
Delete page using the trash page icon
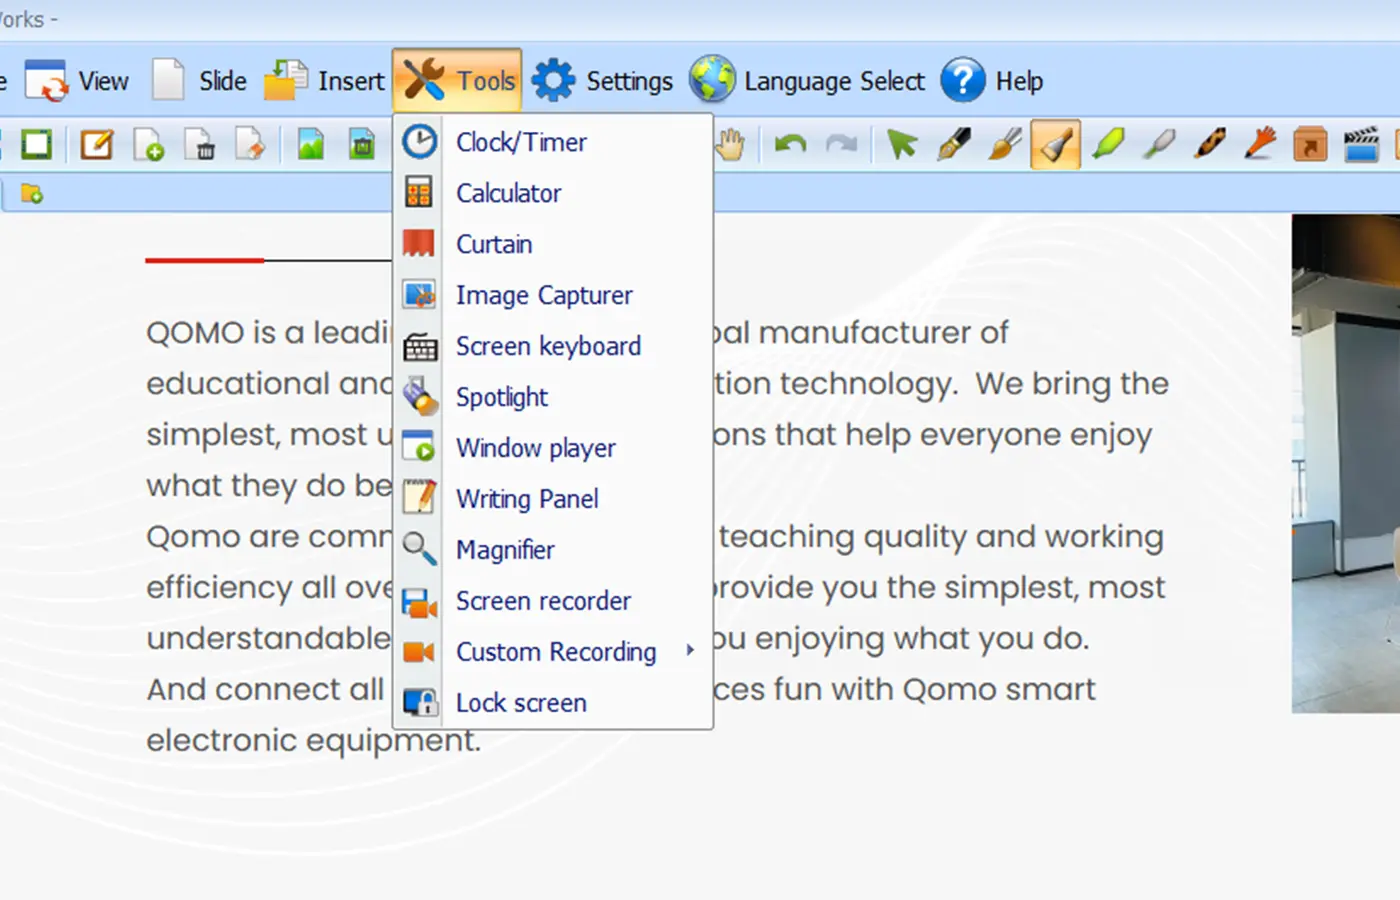(200, 145)
